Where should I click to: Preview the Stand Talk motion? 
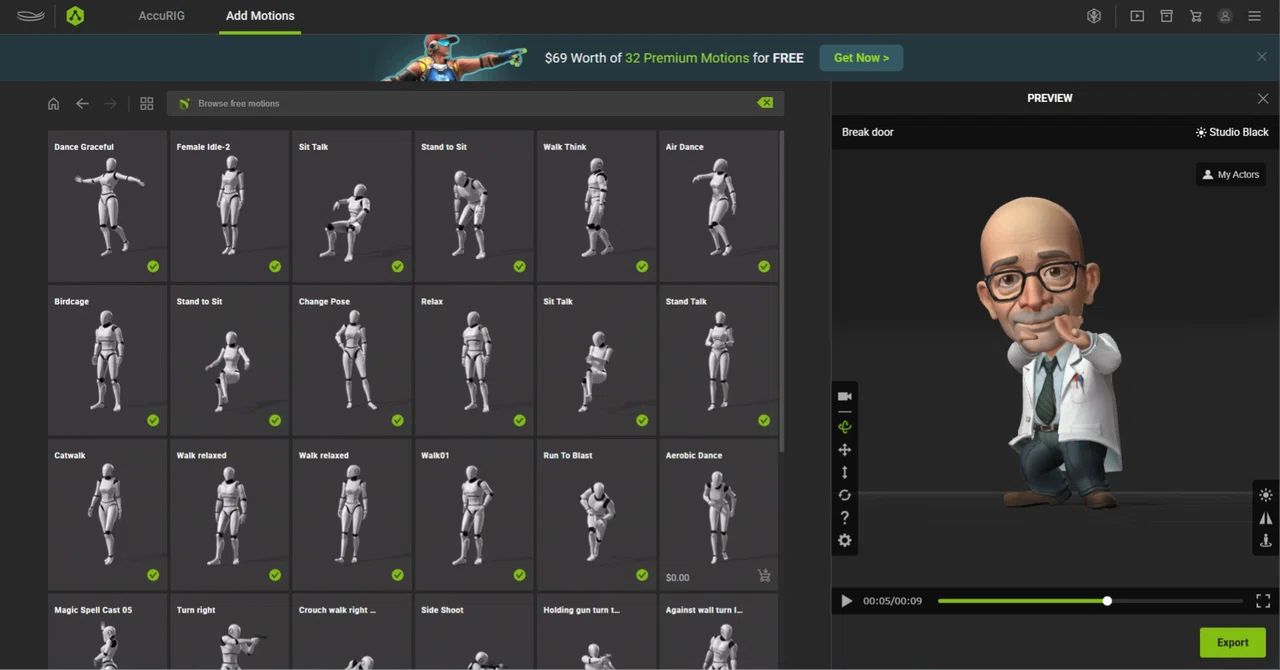(718, 360)
